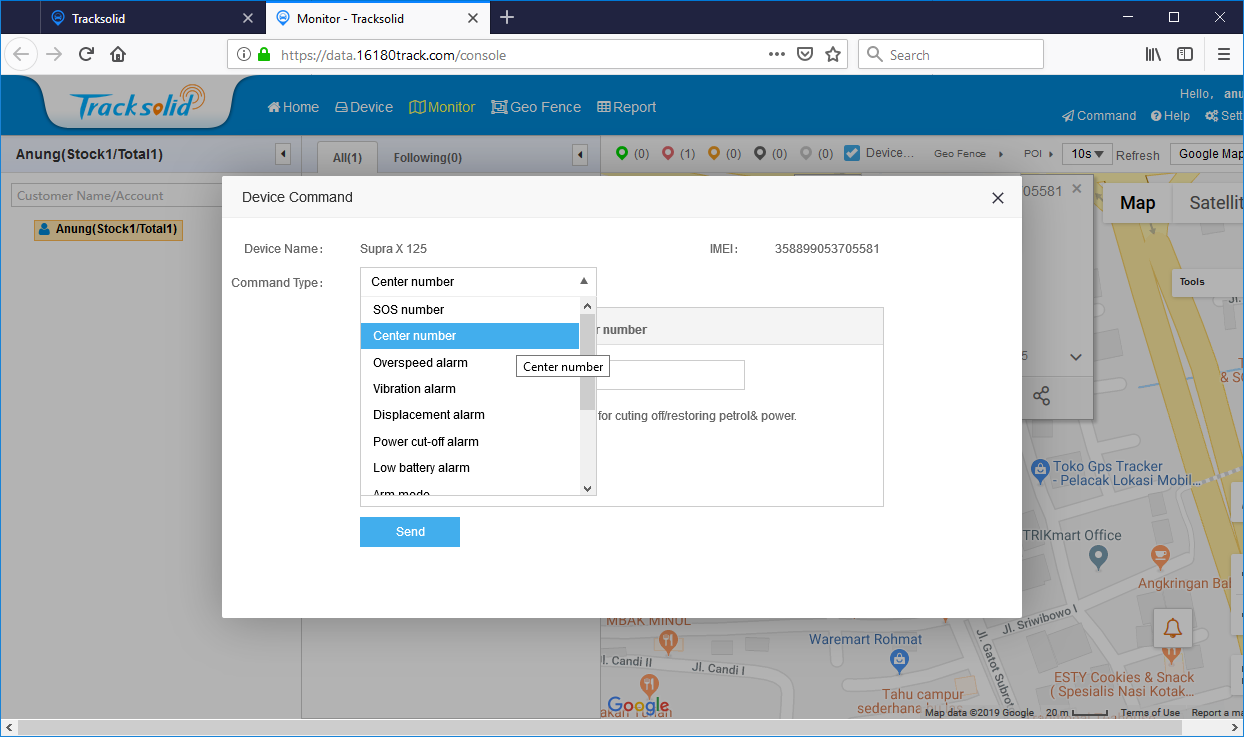
Task: Collapse the device info chevron on the map
Action: tap(1076, 356)
